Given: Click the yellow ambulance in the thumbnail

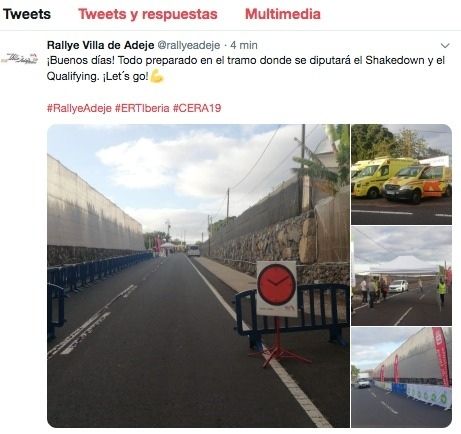Looking at the screenshot, I should click(x=383, y=177).
